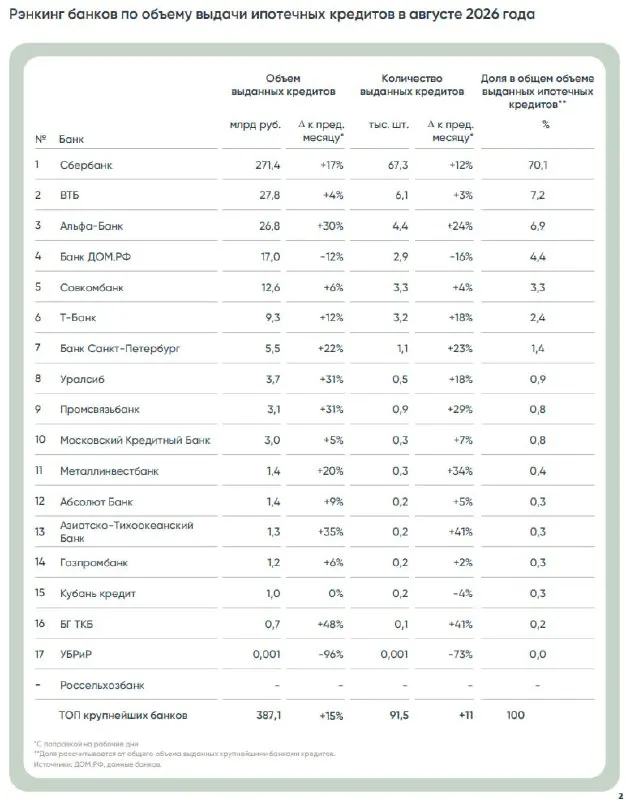The image size is (626, 800).
Task: Select the ВТБ bank entry
Action: tap(69, 195)
